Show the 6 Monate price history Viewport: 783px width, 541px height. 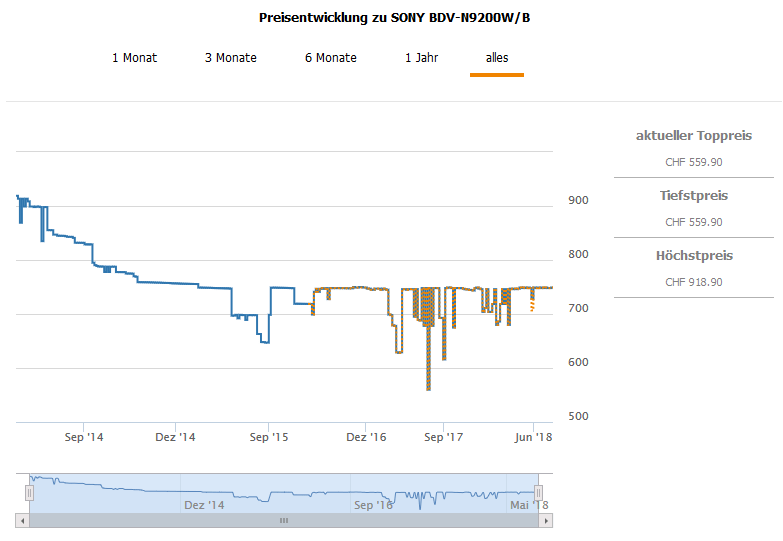coord(330,58)
